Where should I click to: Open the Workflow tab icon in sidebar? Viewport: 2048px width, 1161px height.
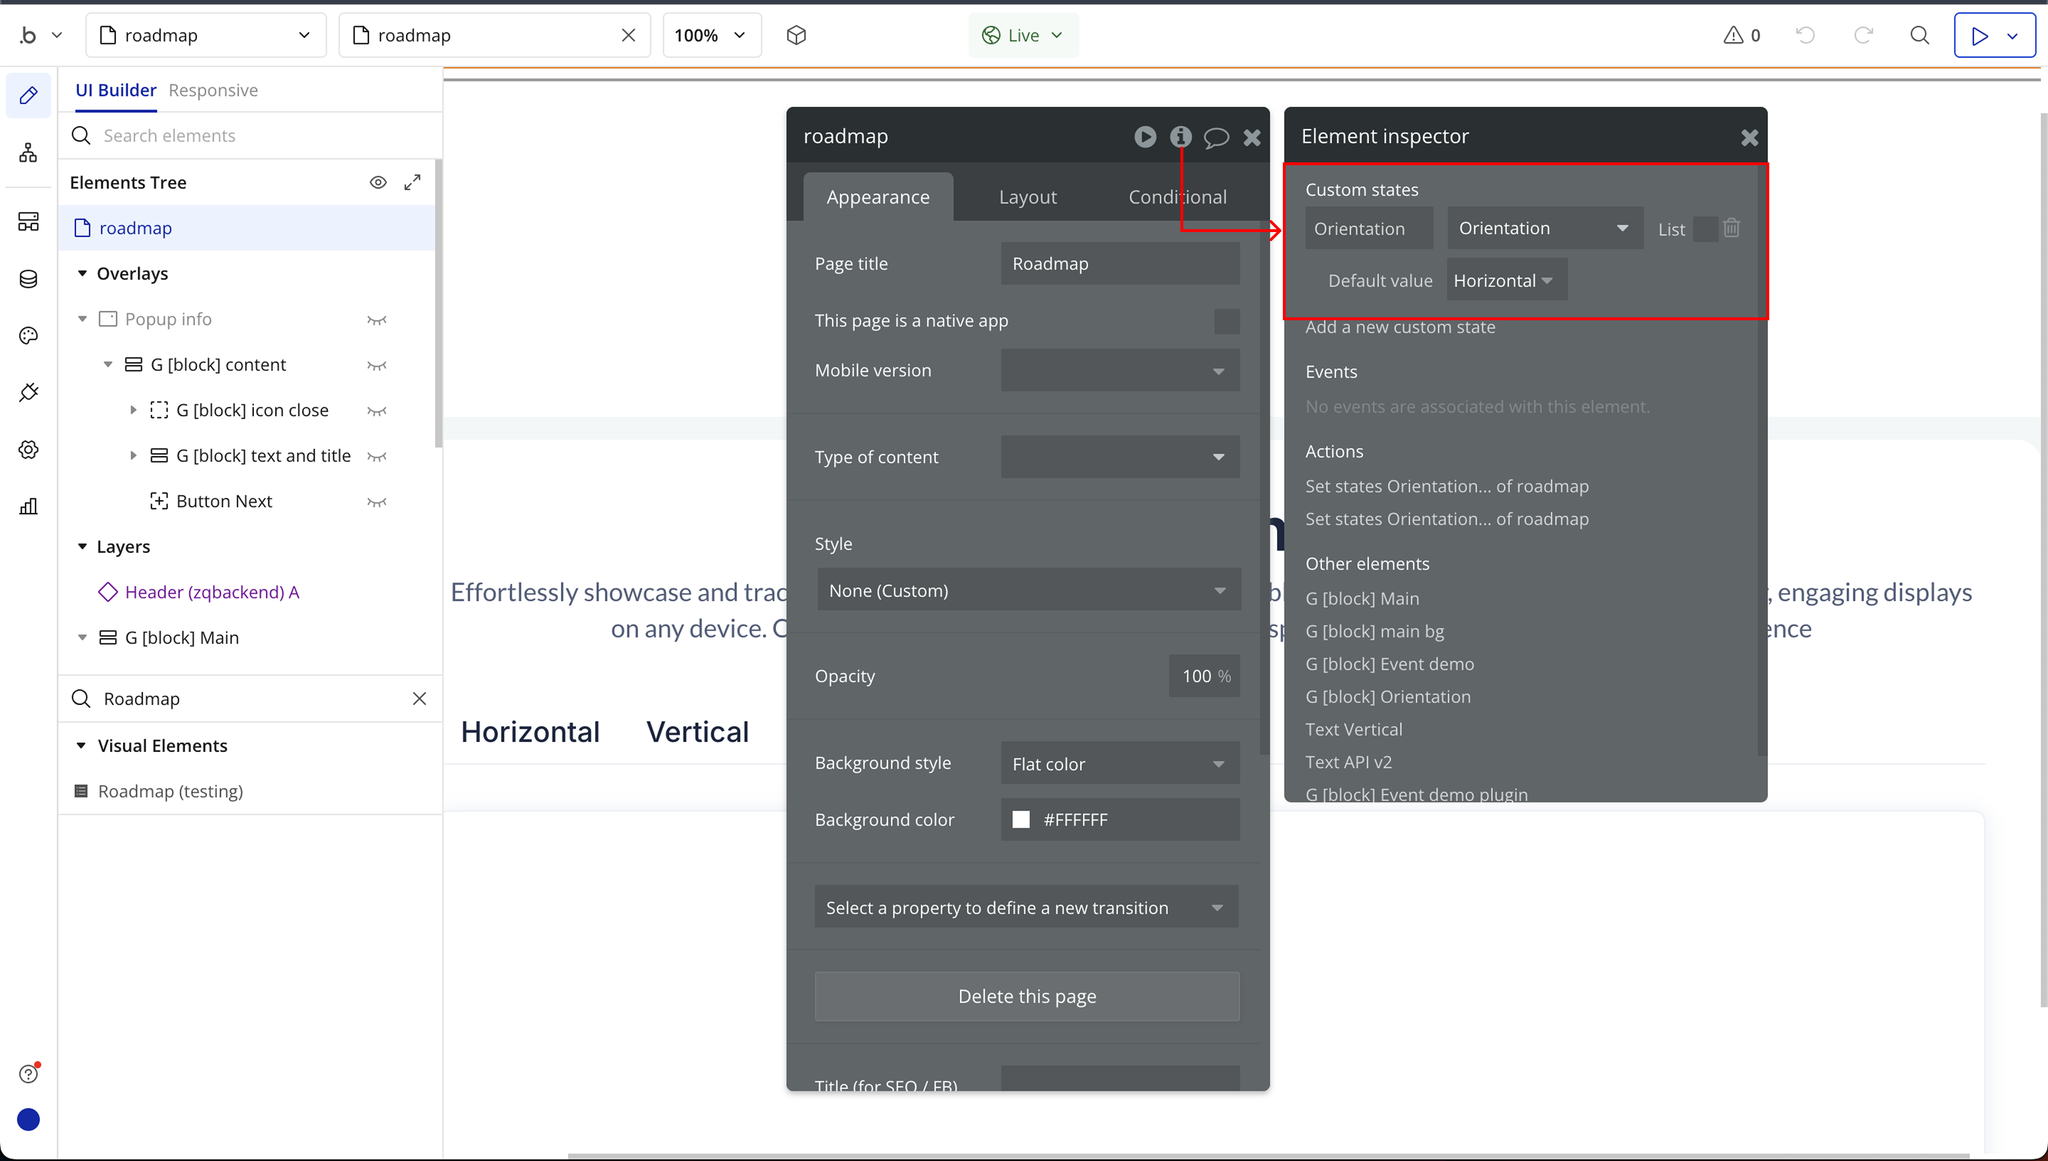pos(28,152)
